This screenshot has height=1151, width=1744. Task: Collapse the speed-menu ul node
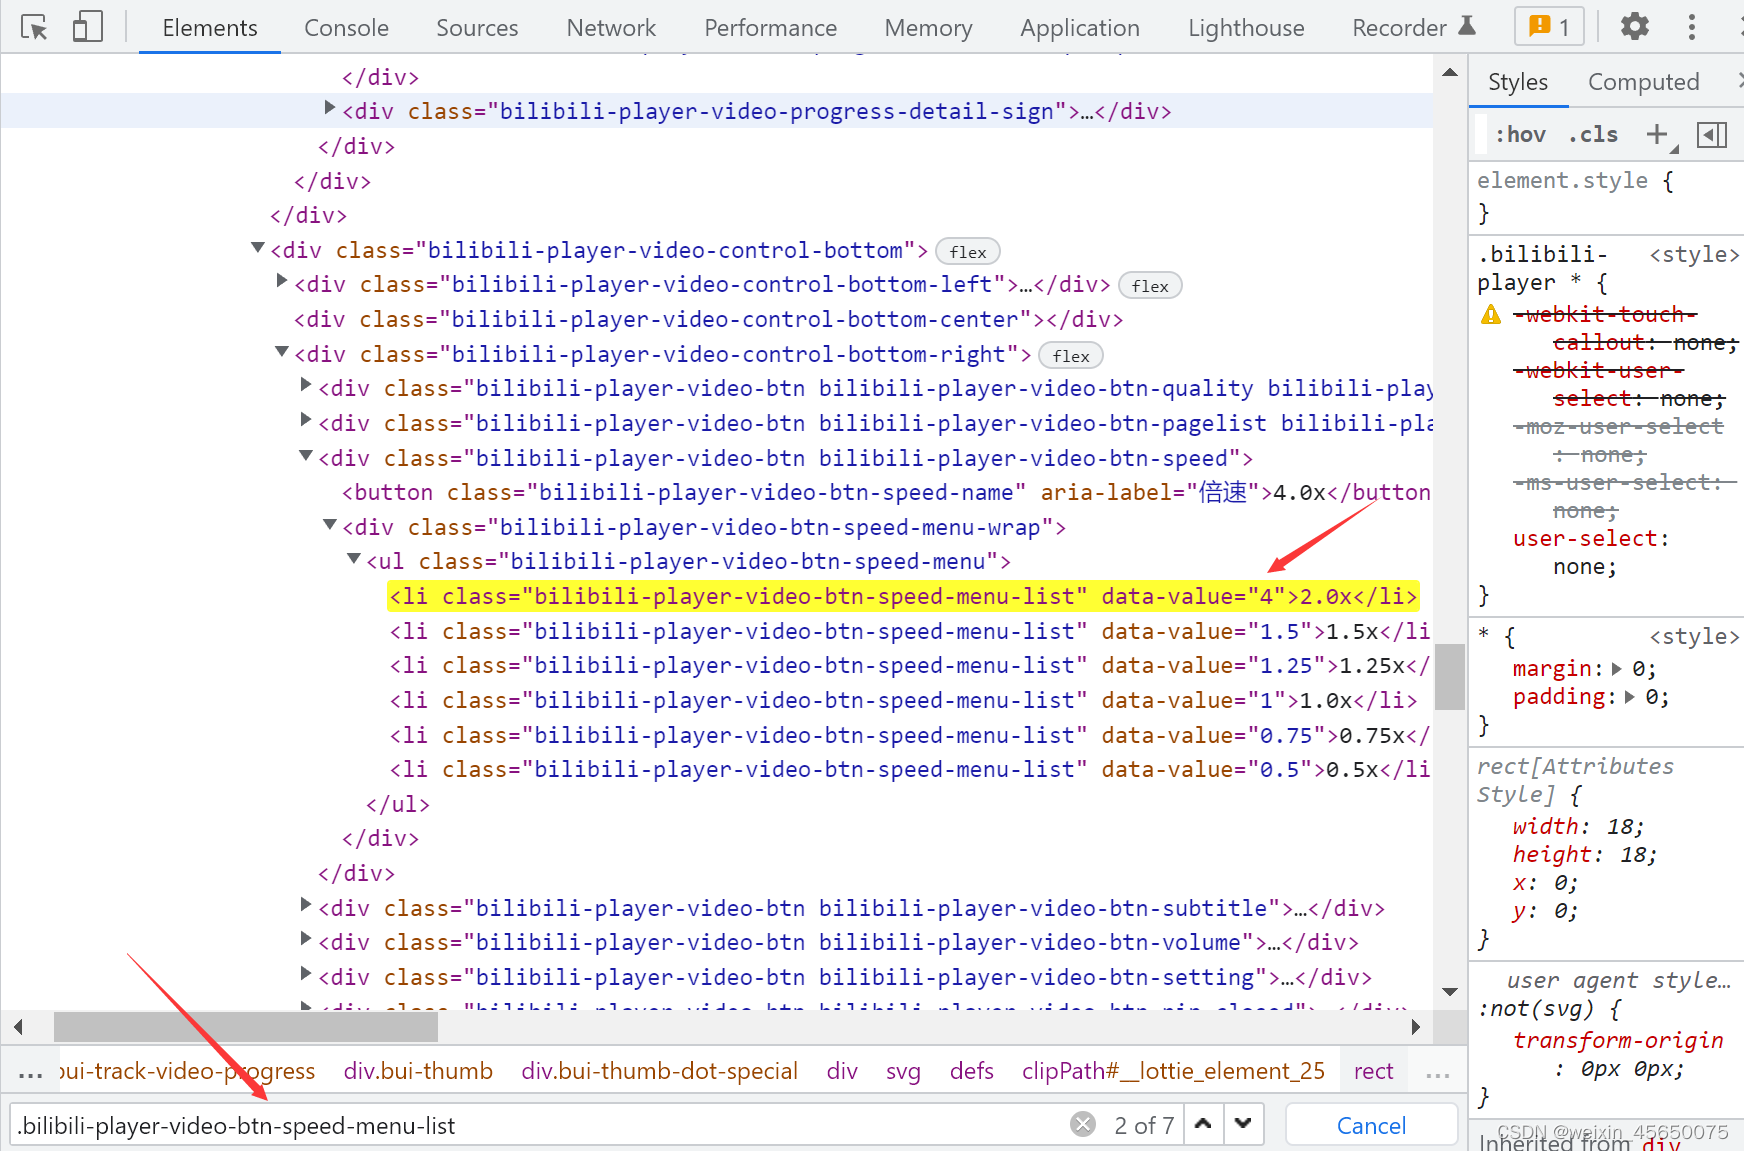tap(354, 559)
